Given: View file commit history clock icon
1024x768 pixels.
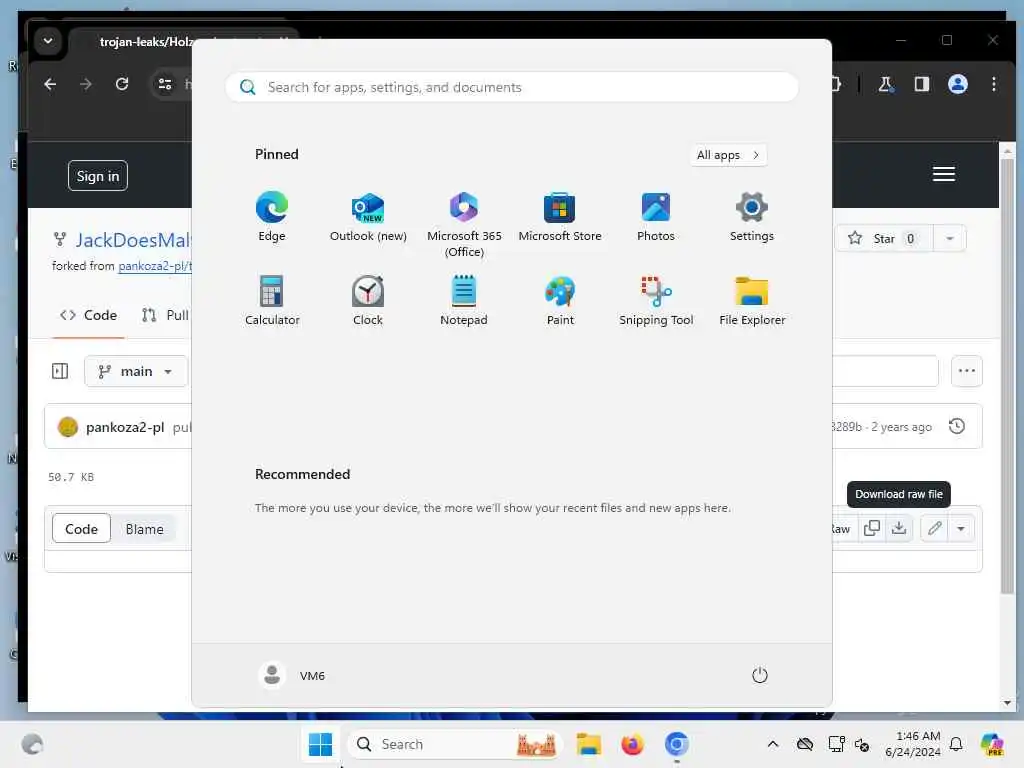Looking at the screenshot, I should (x=957, y=426).
